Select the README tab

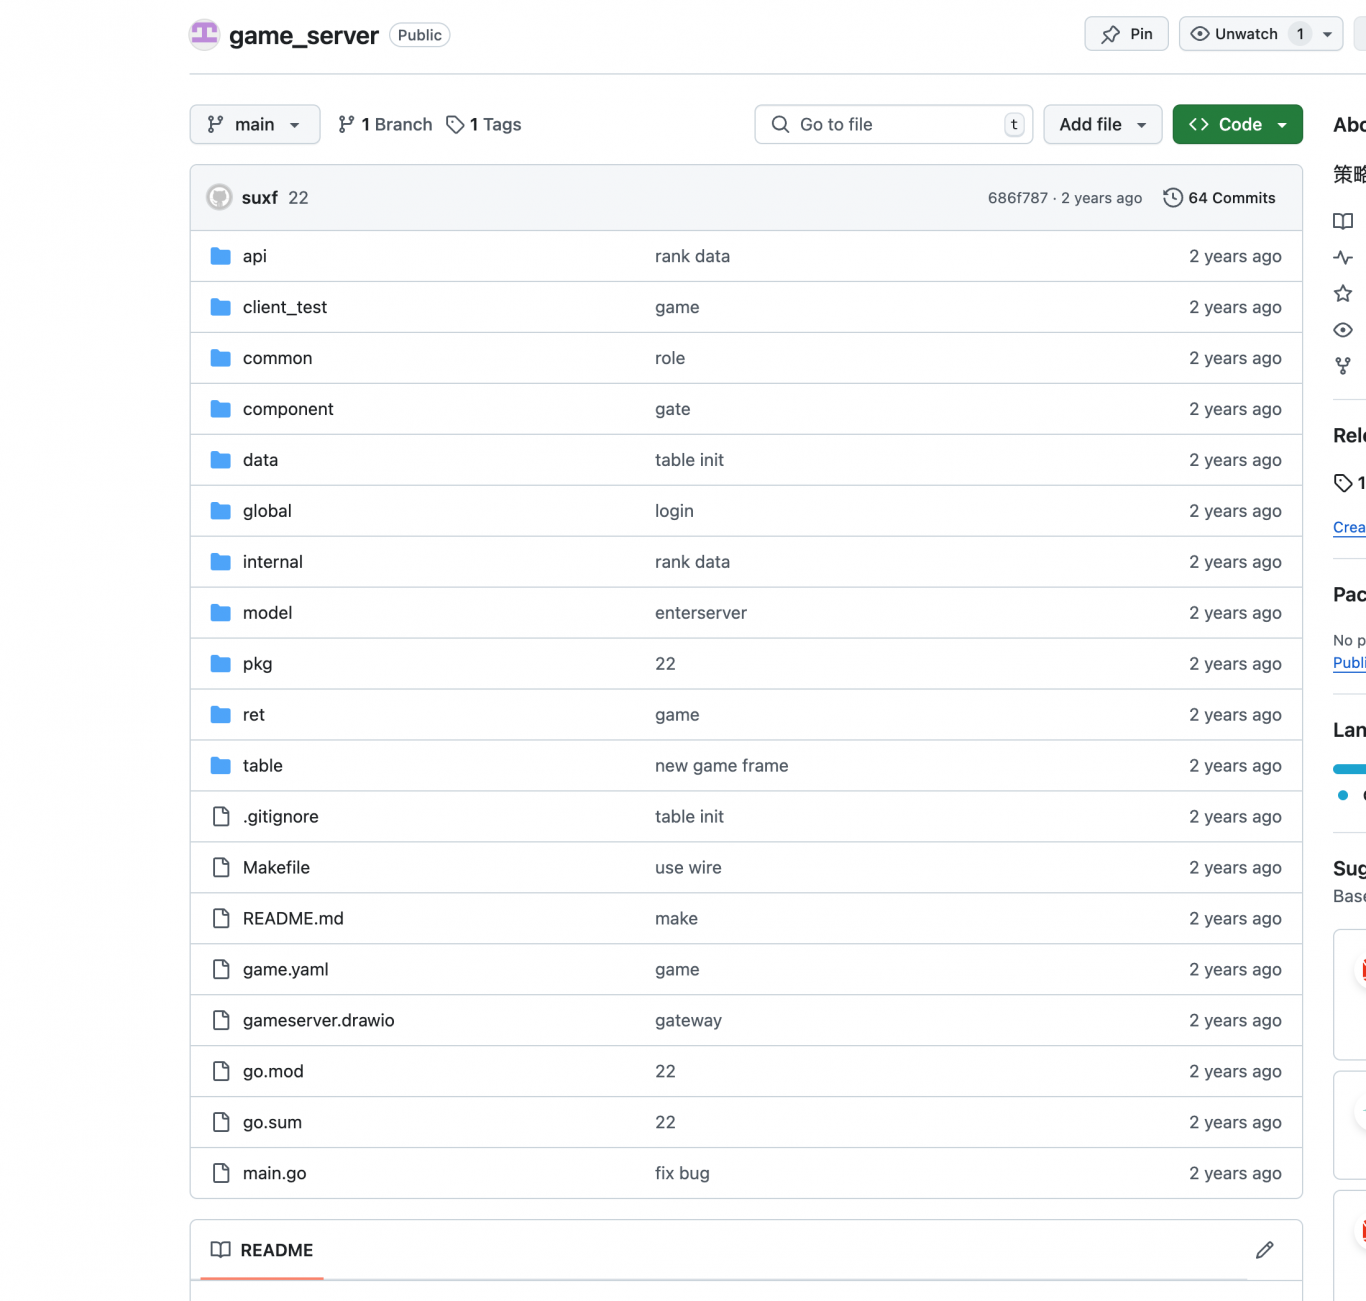coord(262,1250)
